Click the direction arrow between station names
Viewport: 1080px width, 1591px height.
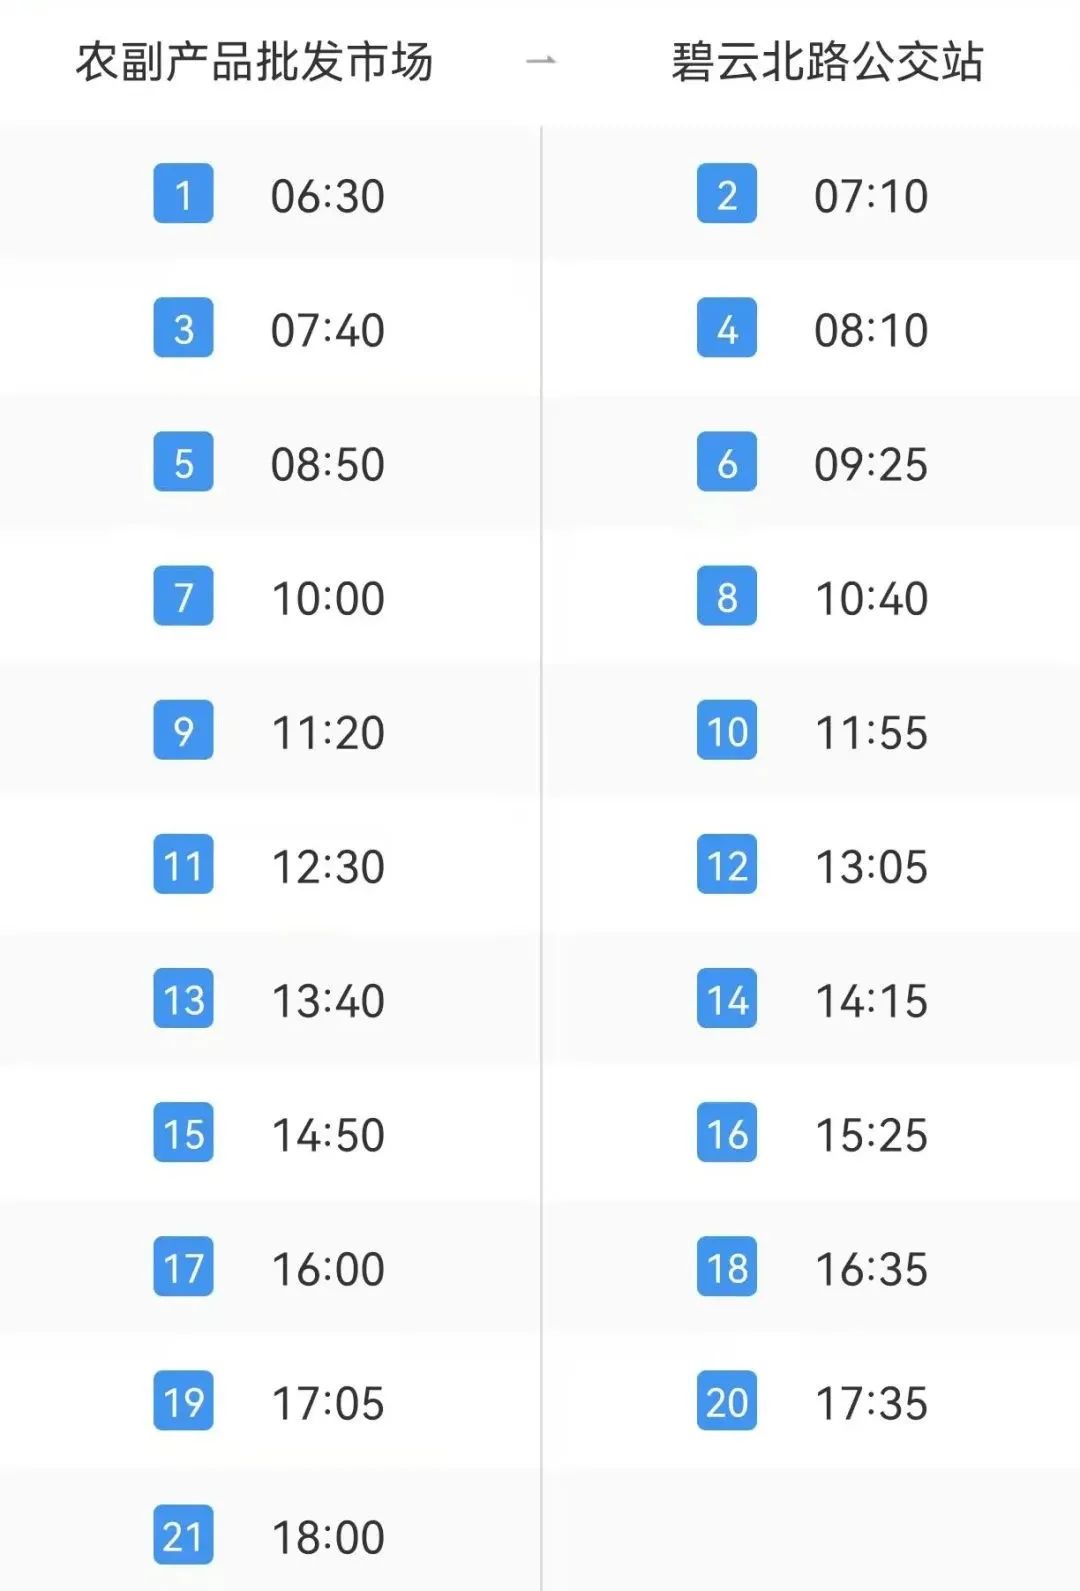(540, 61)
